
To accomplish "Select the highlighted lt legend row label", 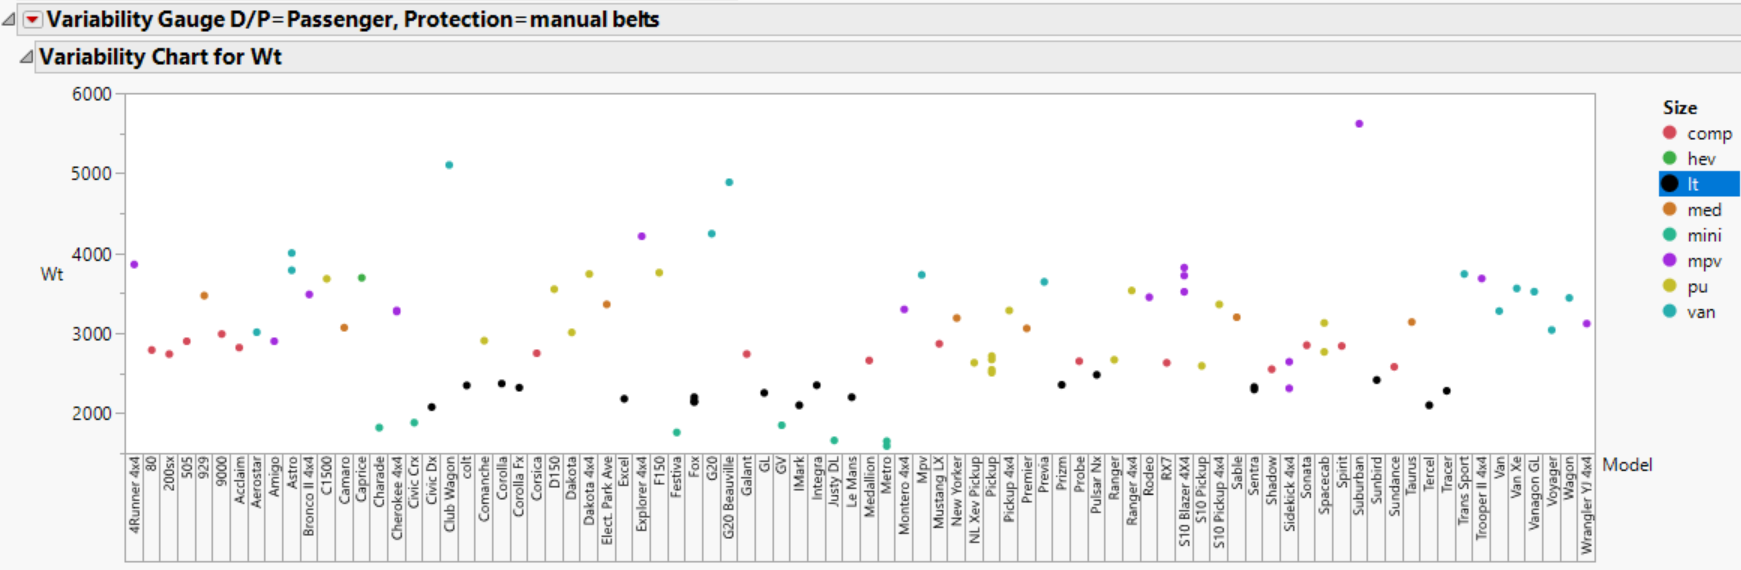I will pos(1693,184).
